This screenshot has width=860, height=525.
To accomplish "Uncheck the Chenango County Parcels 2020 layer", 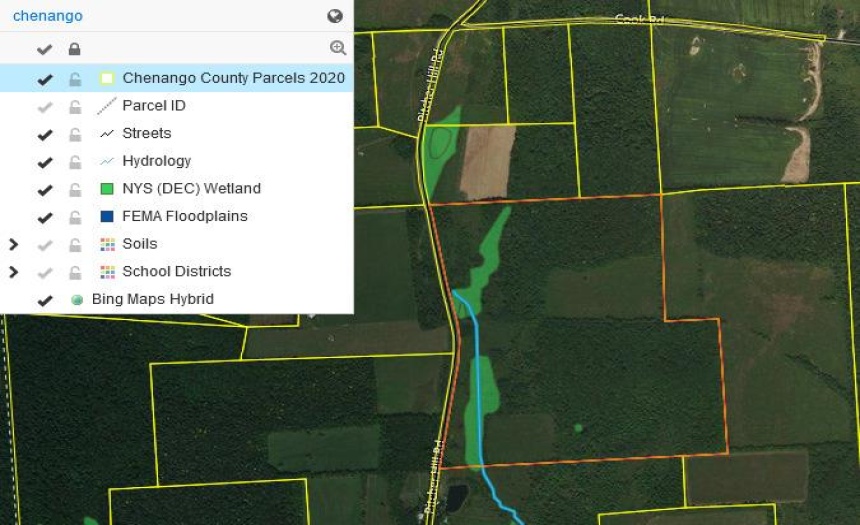I will (44, 78).
